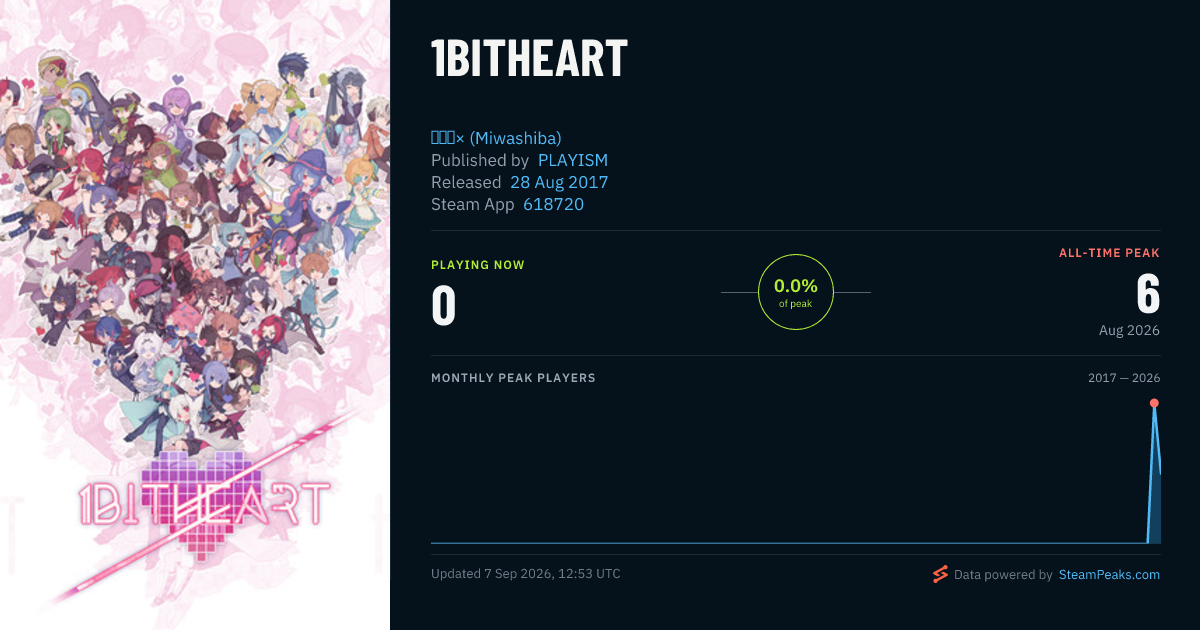
Task: Click the Monthly Peak Players label
Action: [513, 378]
